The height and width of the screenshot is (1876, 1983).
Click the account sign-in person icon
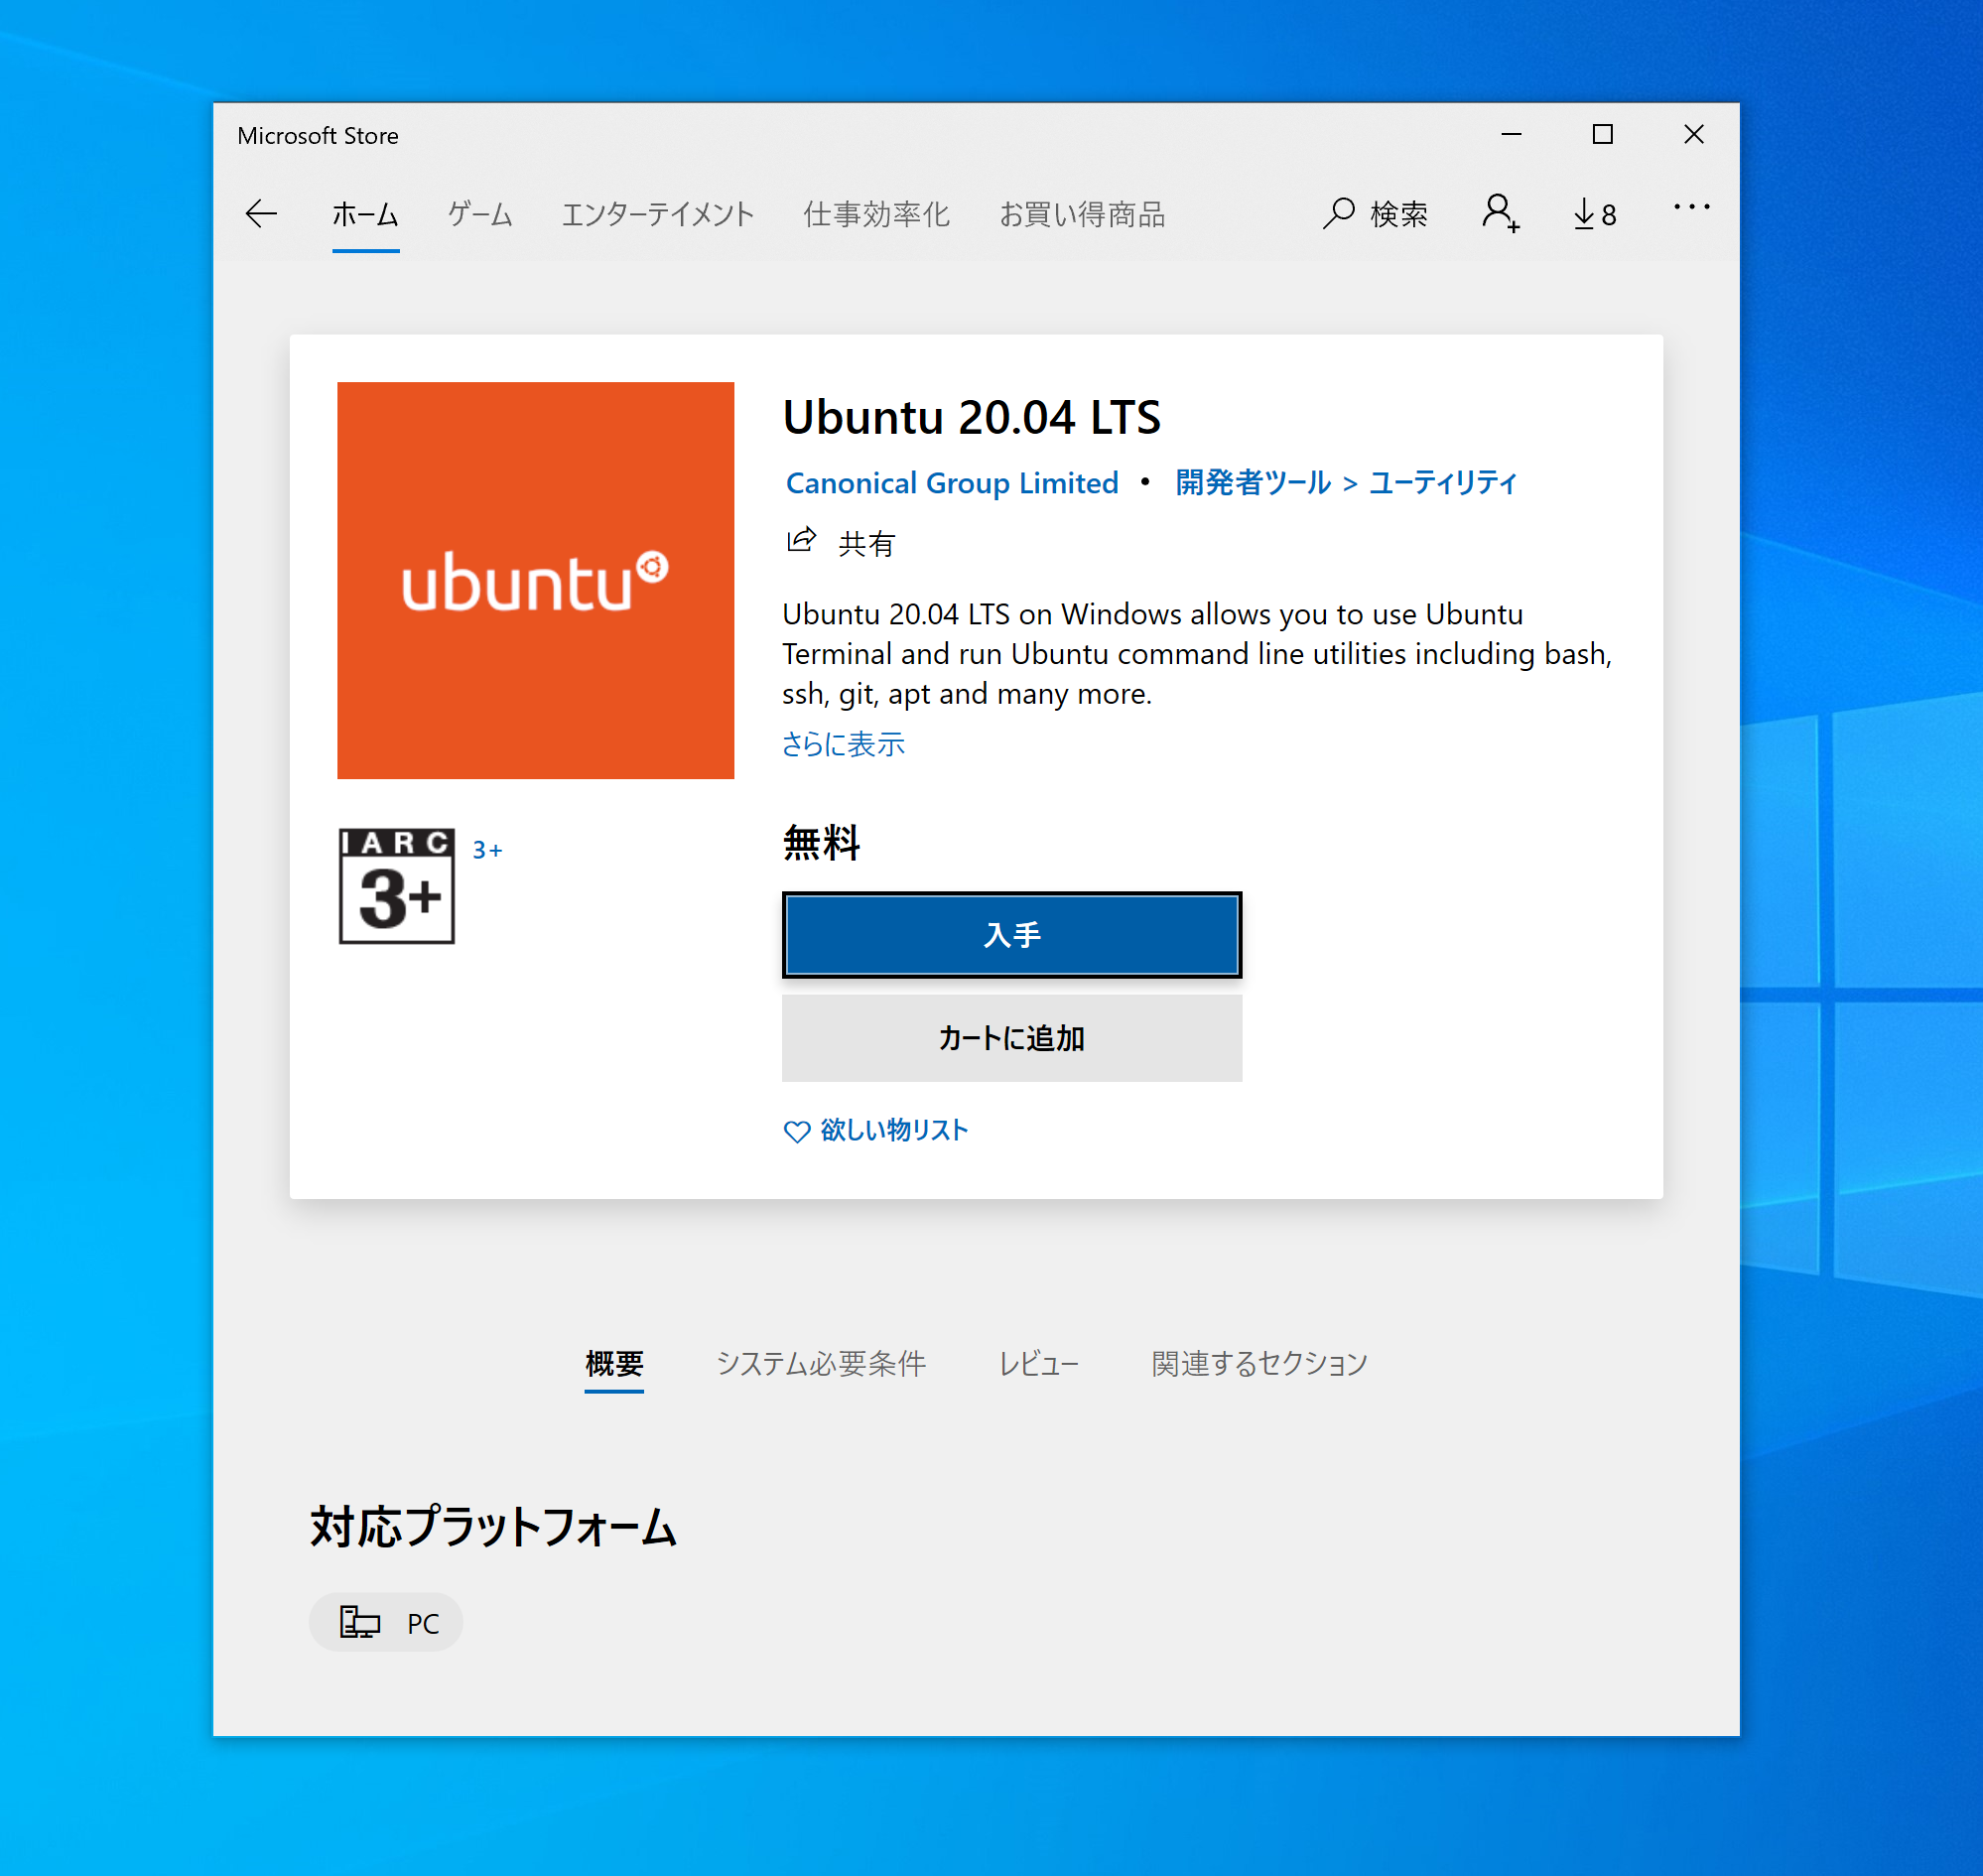point(1500,214)
